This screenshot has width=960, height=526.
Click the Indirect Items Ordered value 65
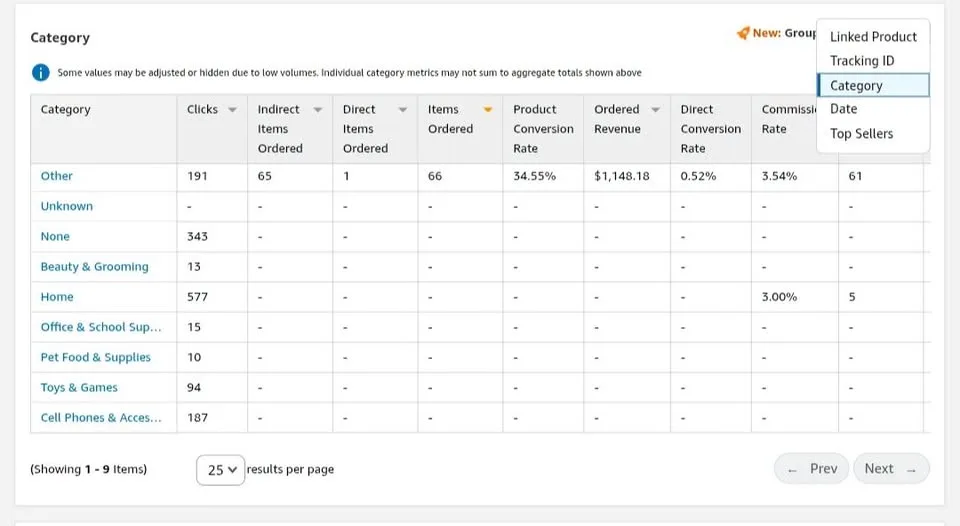coord(264,176)
